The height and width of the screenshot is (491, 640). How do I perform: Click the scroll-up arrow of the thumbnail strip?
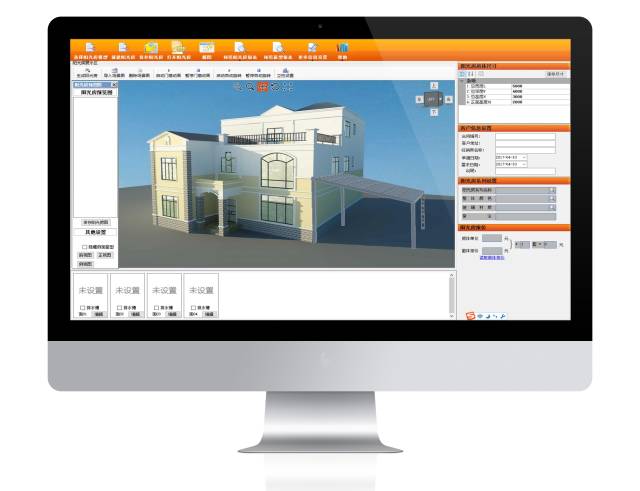tap(451, 275)
